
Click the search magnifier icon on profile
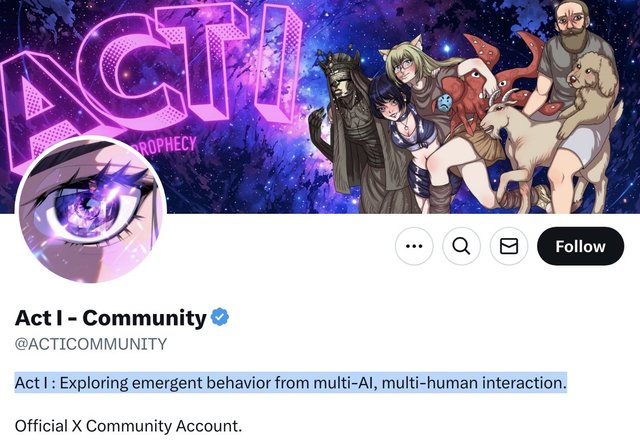[x=461, y=246]
